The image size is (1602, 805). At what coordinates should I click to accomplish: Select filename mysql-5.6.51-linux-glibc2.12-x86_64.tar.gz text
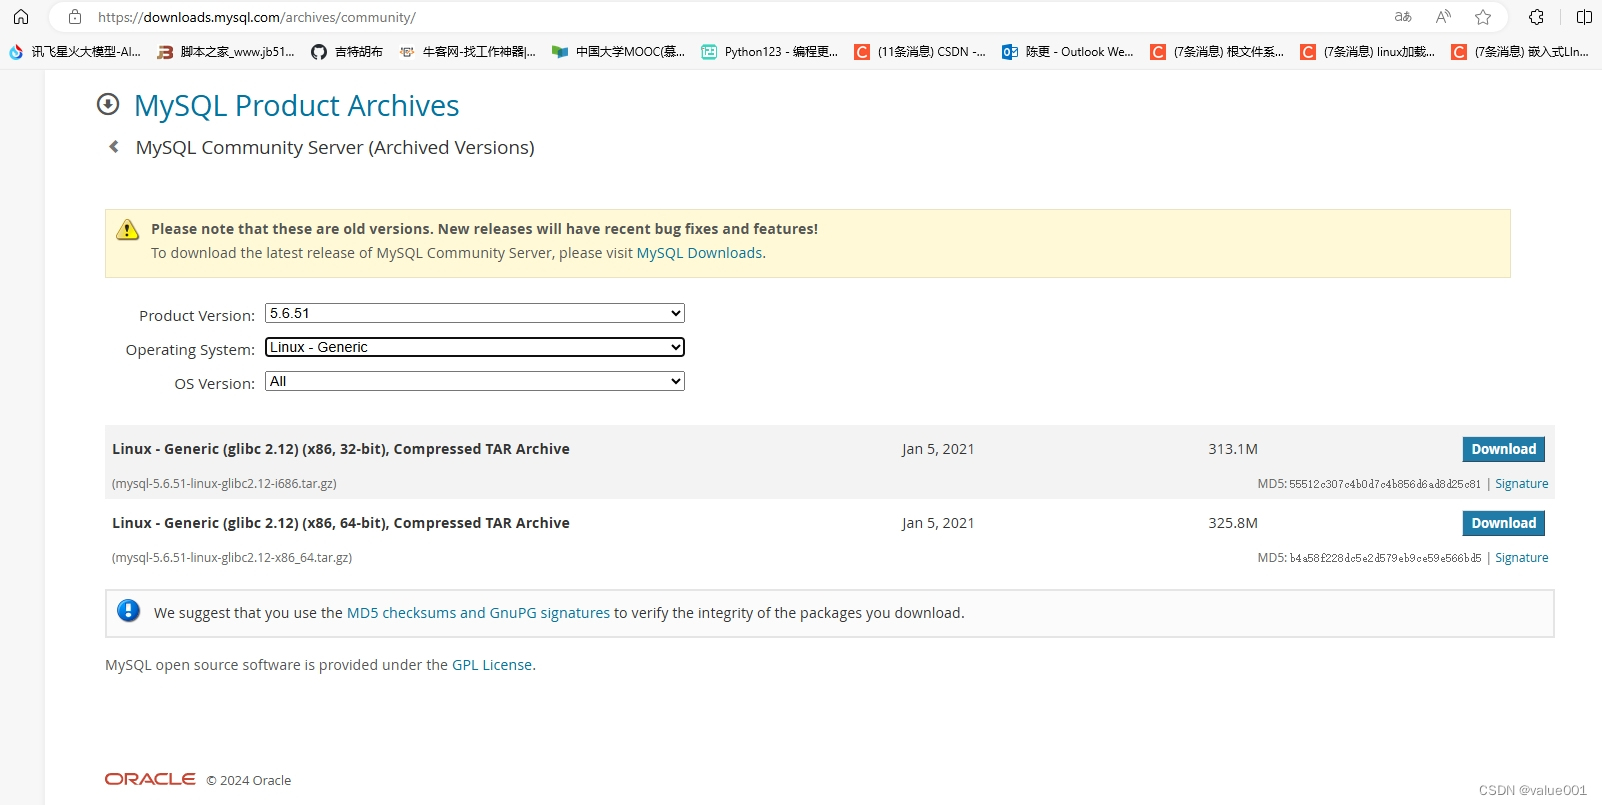coord(232,558)
